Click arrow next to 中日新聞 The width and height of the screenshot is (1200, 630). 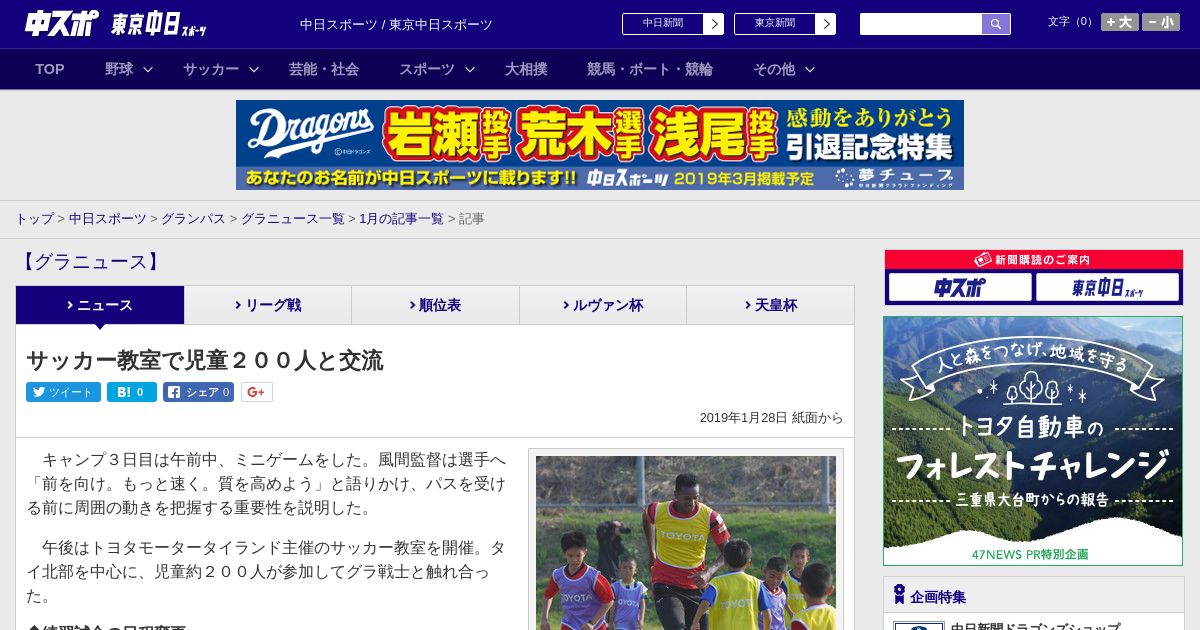tap(714, 24)
